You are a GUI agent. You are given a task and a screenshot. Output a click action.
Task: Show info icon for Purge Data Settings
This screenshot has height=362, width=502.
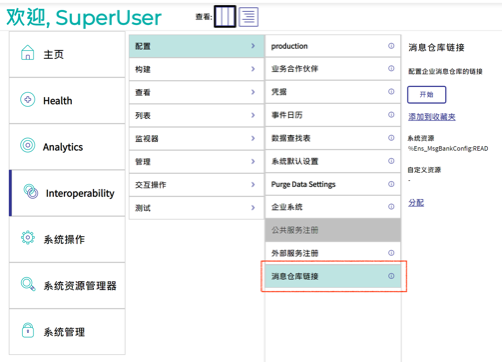pyautogui.click(x=391, y=184)
